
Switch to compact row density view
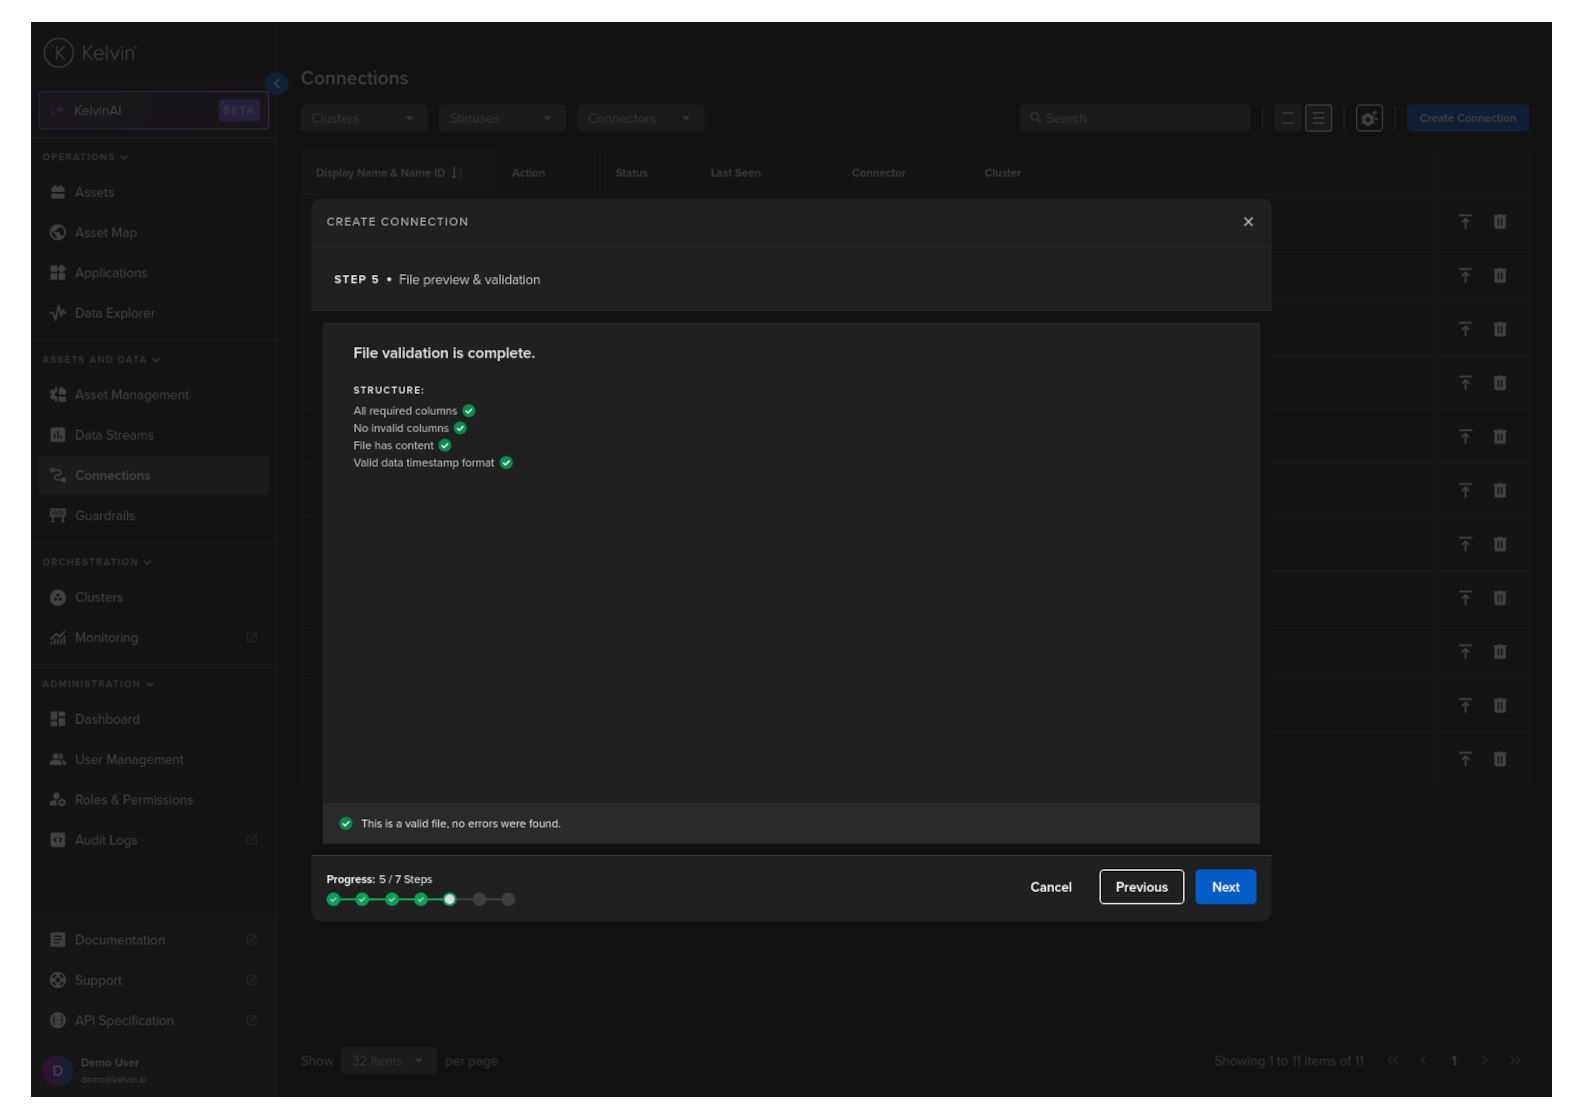1288,118
